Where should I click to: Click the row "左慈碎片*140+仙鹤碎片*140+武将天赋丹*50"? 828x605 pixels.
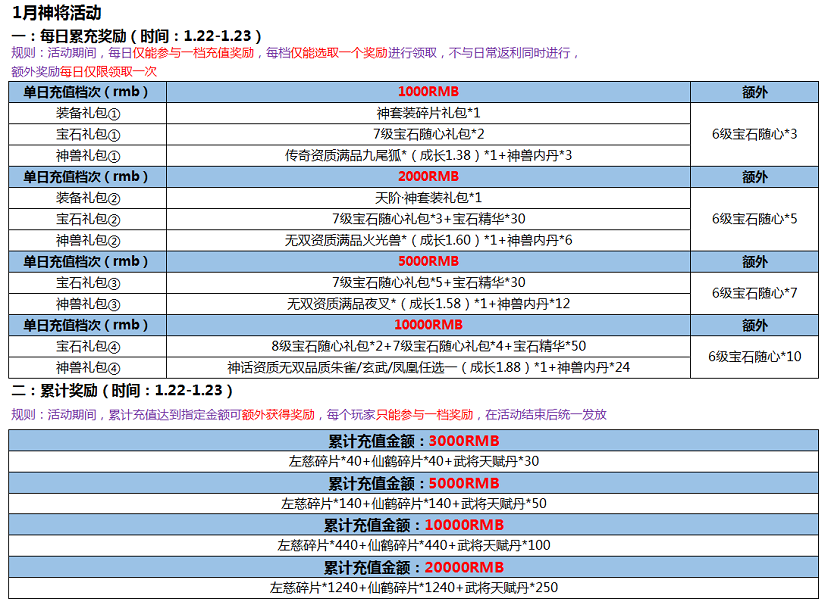pyautogui.click(x=413, y=504)
